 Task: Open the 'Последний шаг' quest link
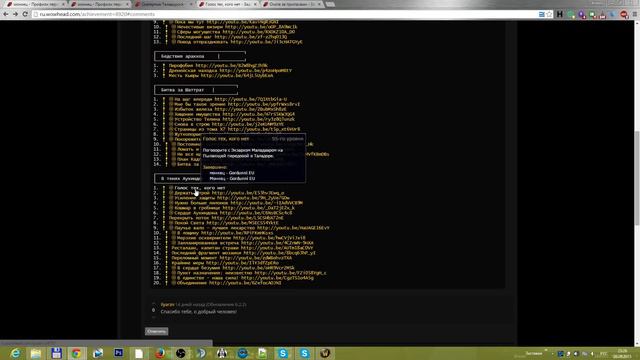[195, 37]
